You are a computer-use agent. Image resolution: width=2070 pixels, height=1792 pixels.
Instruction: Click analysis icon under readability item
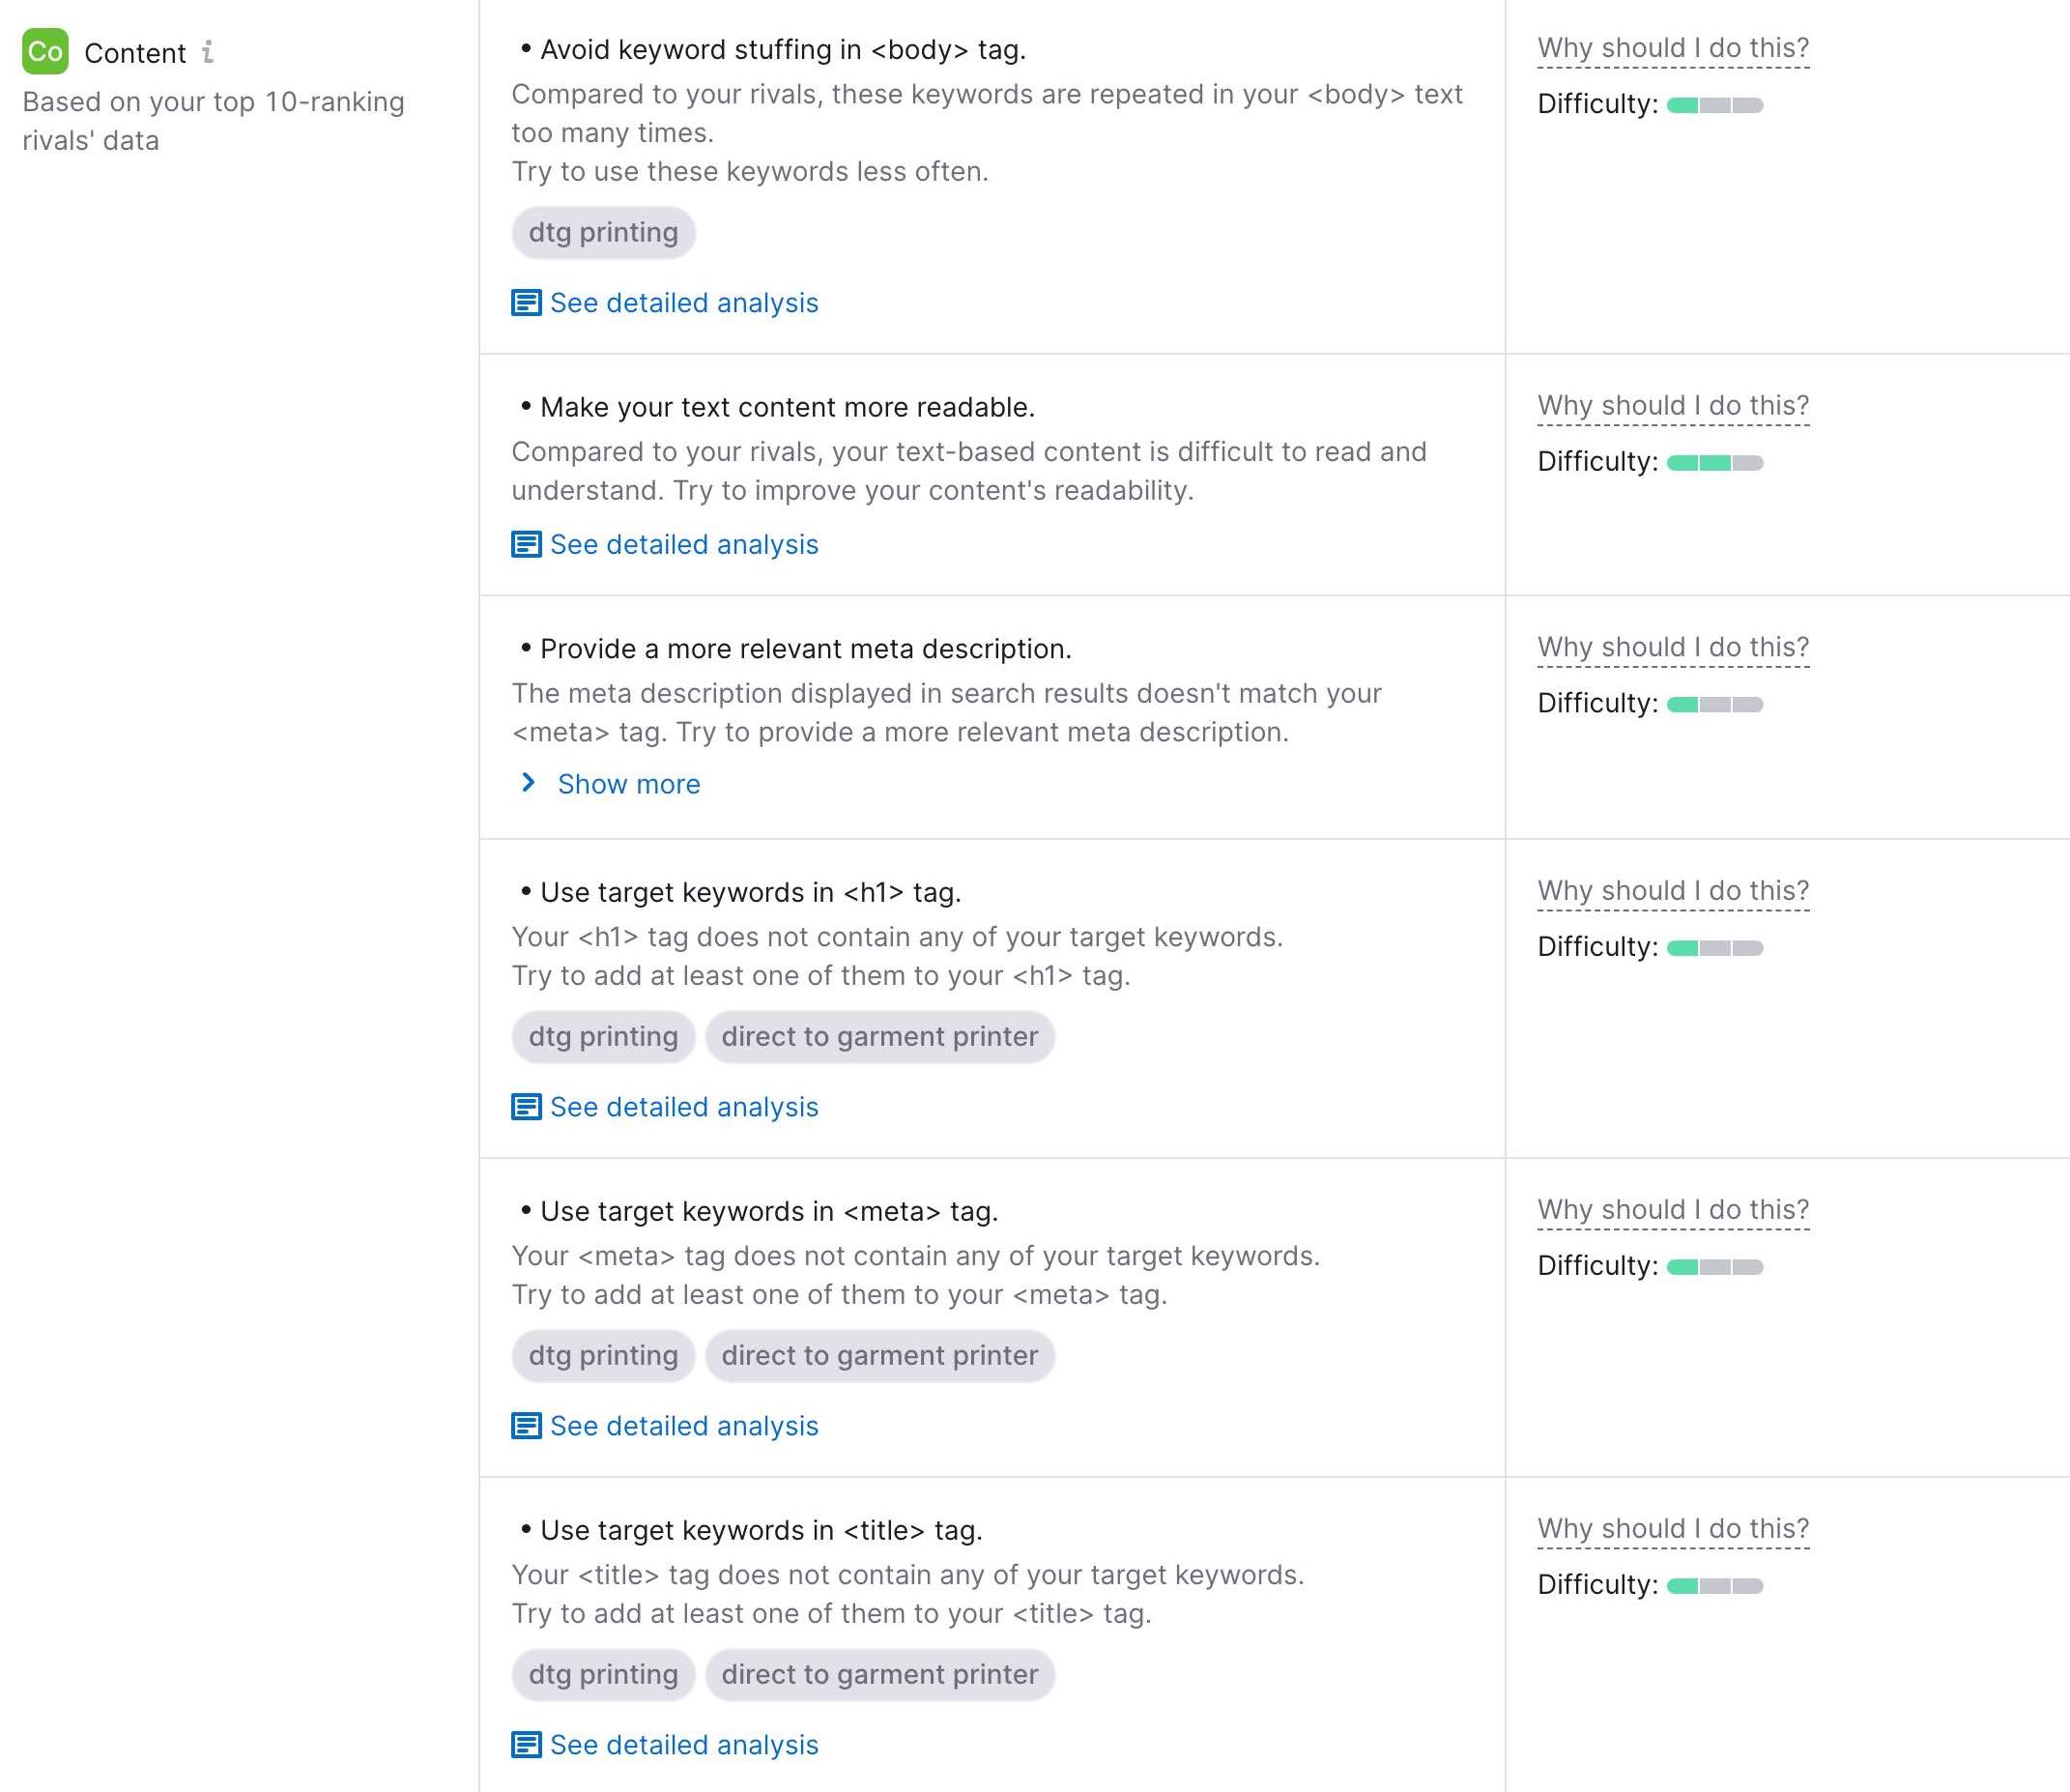click(x=526, y=544)
